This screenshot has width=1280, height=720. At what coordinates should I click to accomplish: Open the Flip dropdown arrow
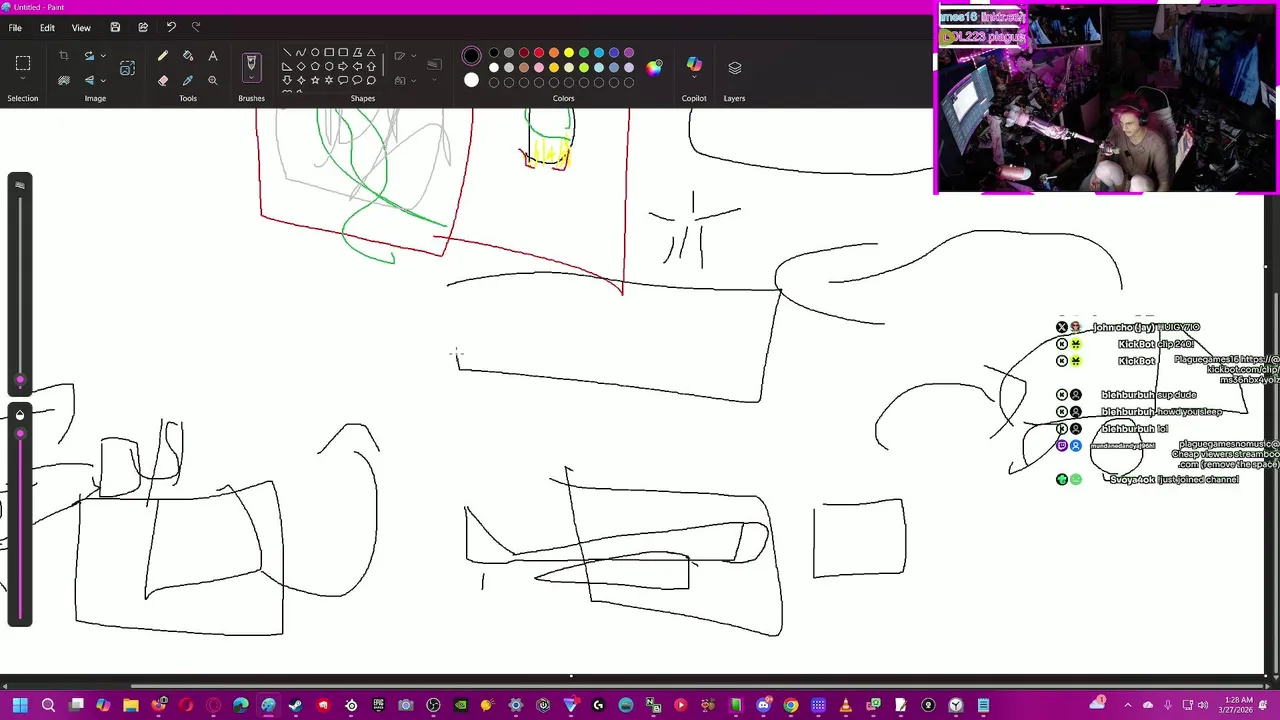103,80
